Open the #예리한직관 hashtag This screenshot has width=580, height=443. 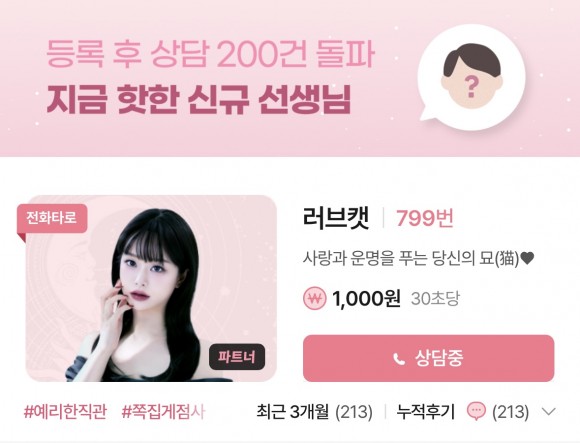(65, 412)
